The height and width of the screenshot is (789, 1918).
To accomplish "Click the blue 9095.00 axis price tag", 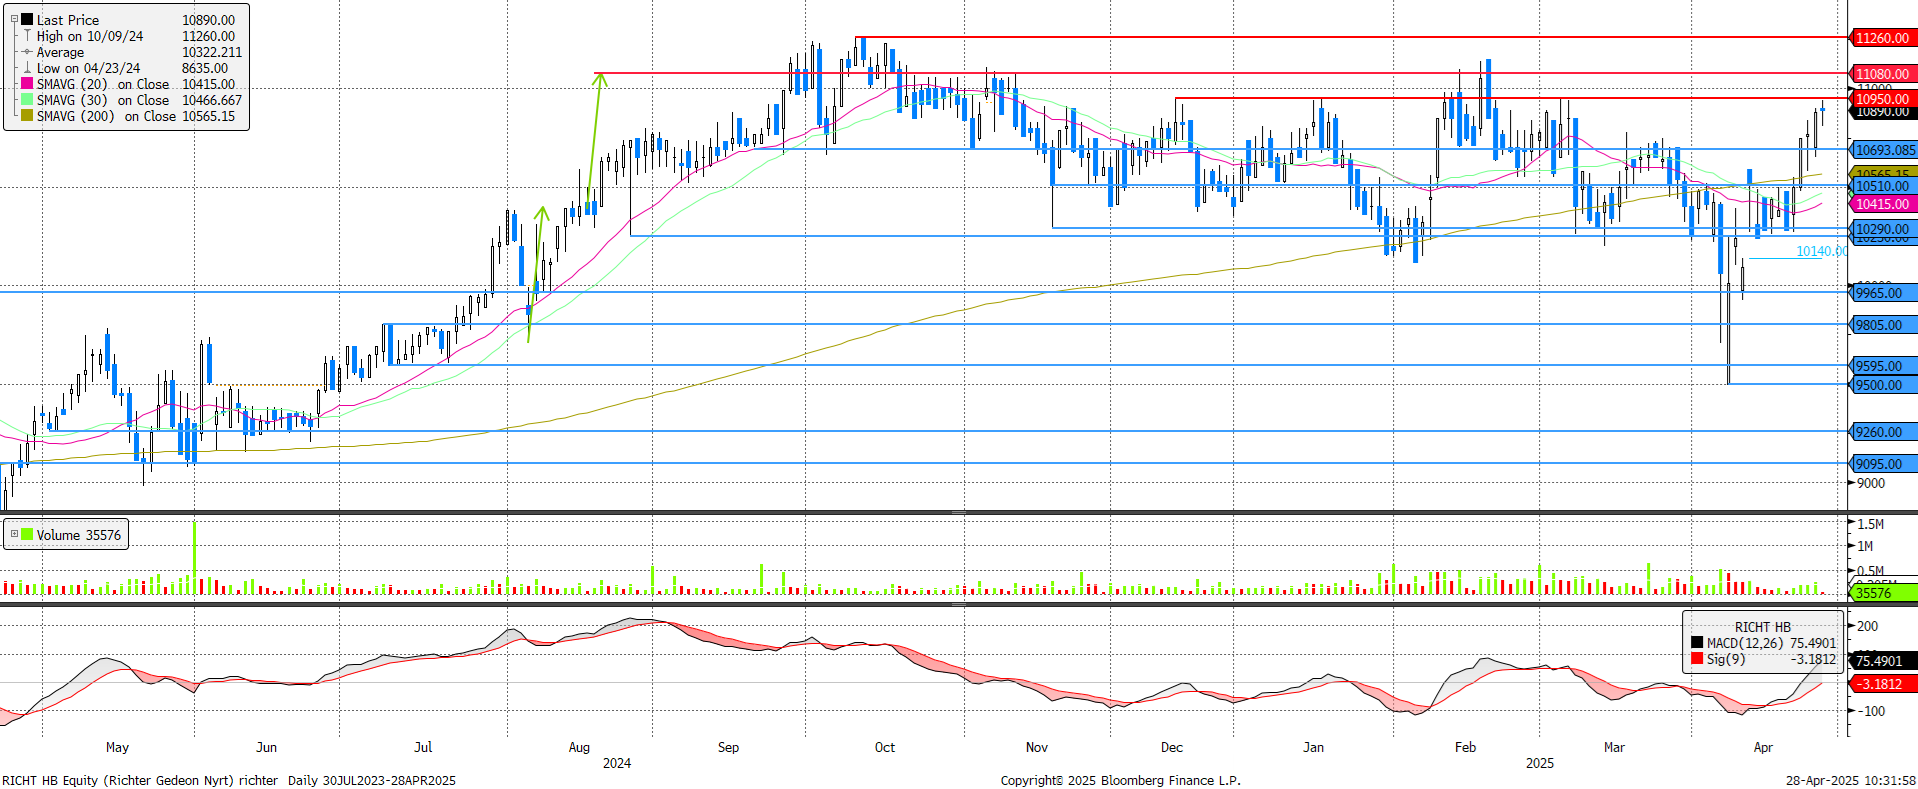I will coord(1881,464).
